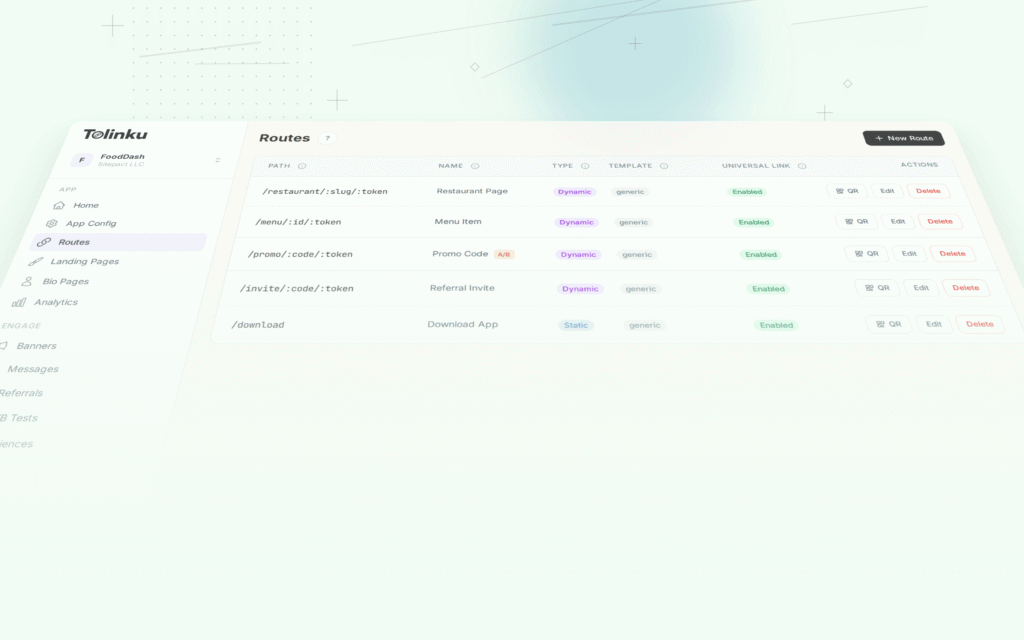The width and height of the screenshot is (1024, 640).
Task: Click the Home house icon in sidebar
Action: [59, 205]
